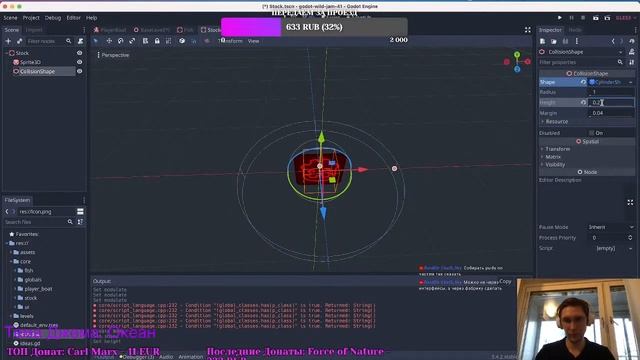The height and width of the screenshot is (360, 640).
Task: Revert Height property reset arrow
Action: coord(583,102)
